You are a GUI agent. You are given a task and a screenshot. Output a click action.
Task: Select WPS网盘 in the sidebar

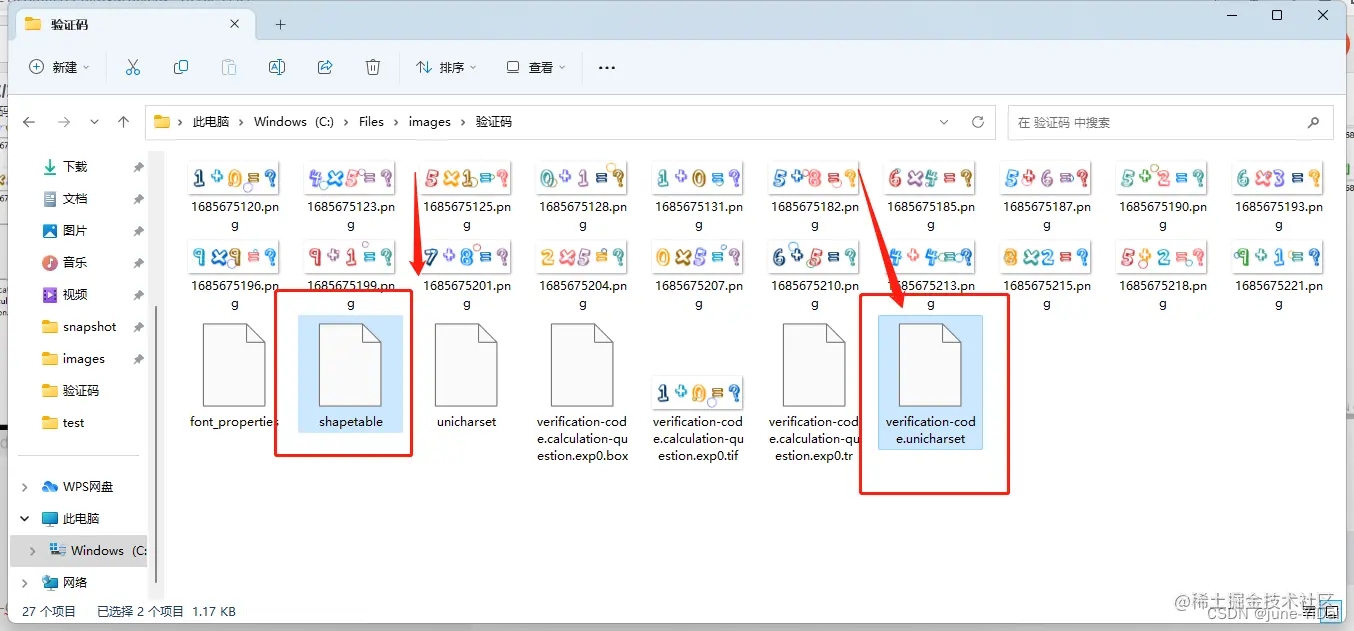[88, 487]
